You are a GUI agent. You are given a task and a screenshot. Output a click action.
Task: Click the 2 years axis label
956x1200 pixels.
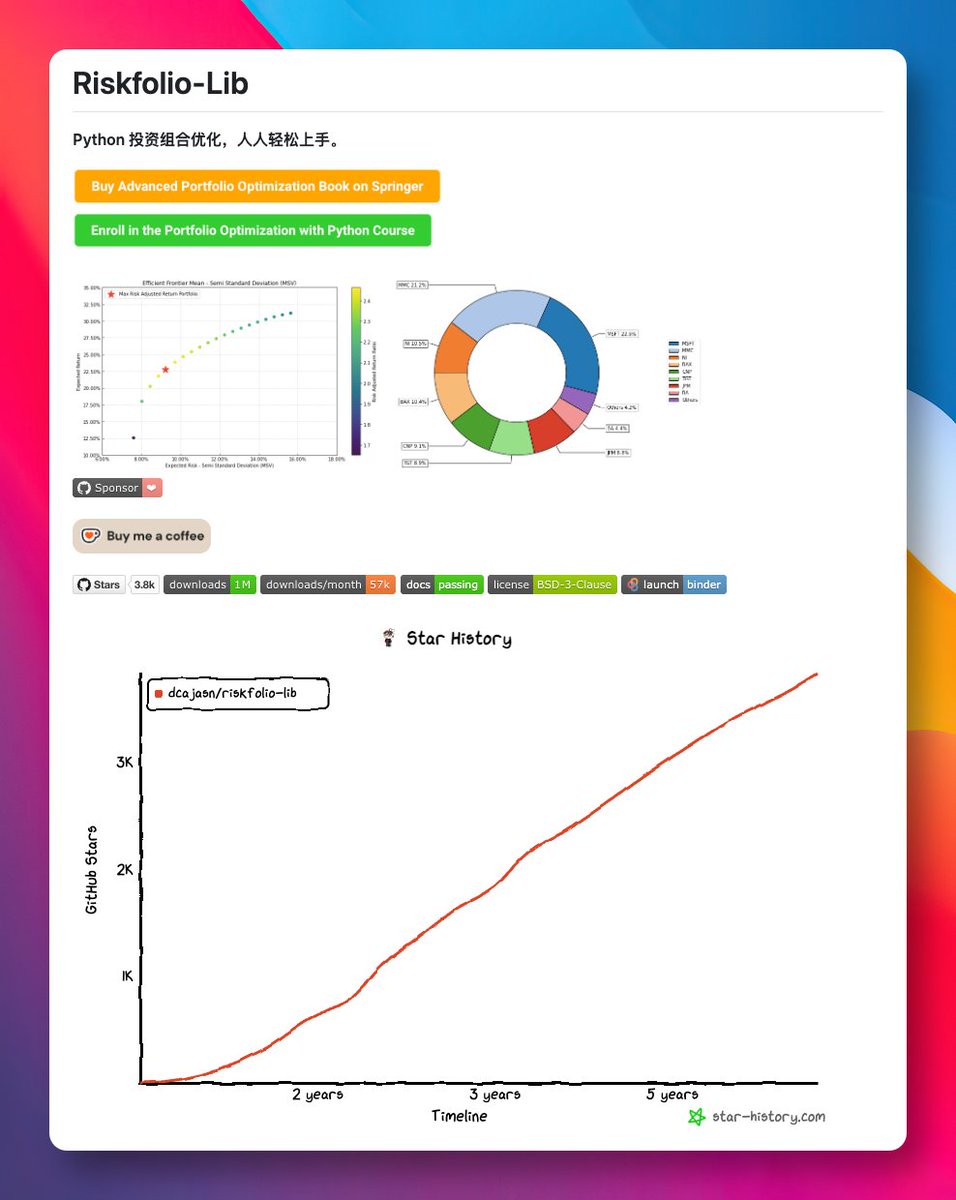pyautogui.click(x=318, y=1095)
